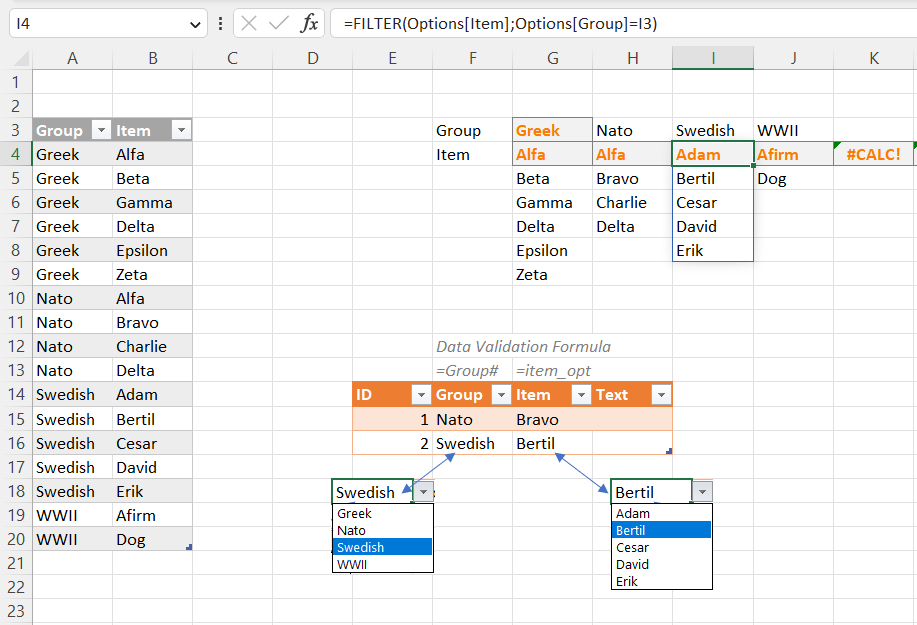The height and width of the screenshot is (625, 917).
Task: Open the Insert Function fx dialog
Action: click(309, 23)
